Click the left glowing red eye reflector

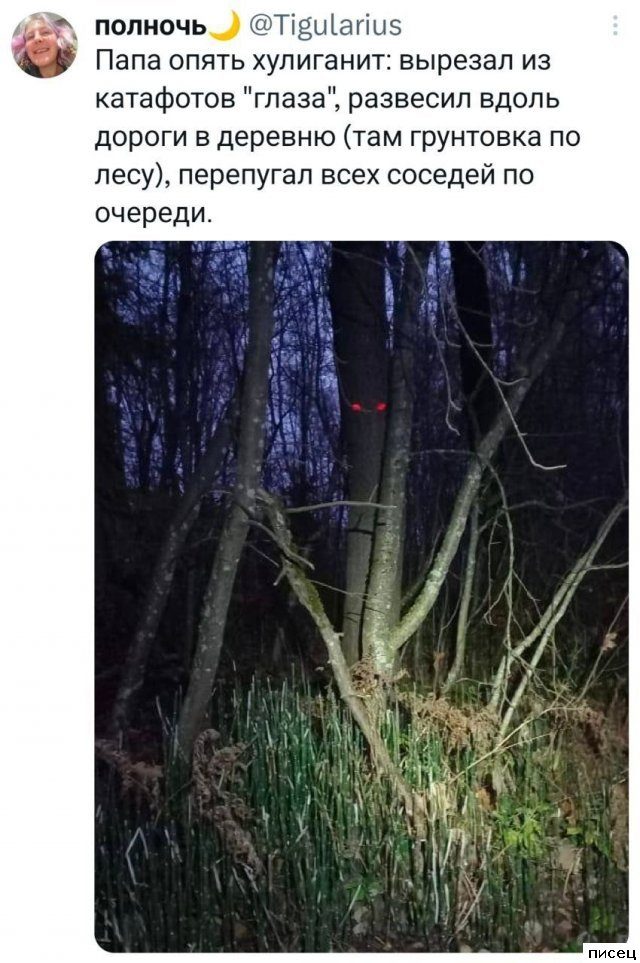pos(356,407)
